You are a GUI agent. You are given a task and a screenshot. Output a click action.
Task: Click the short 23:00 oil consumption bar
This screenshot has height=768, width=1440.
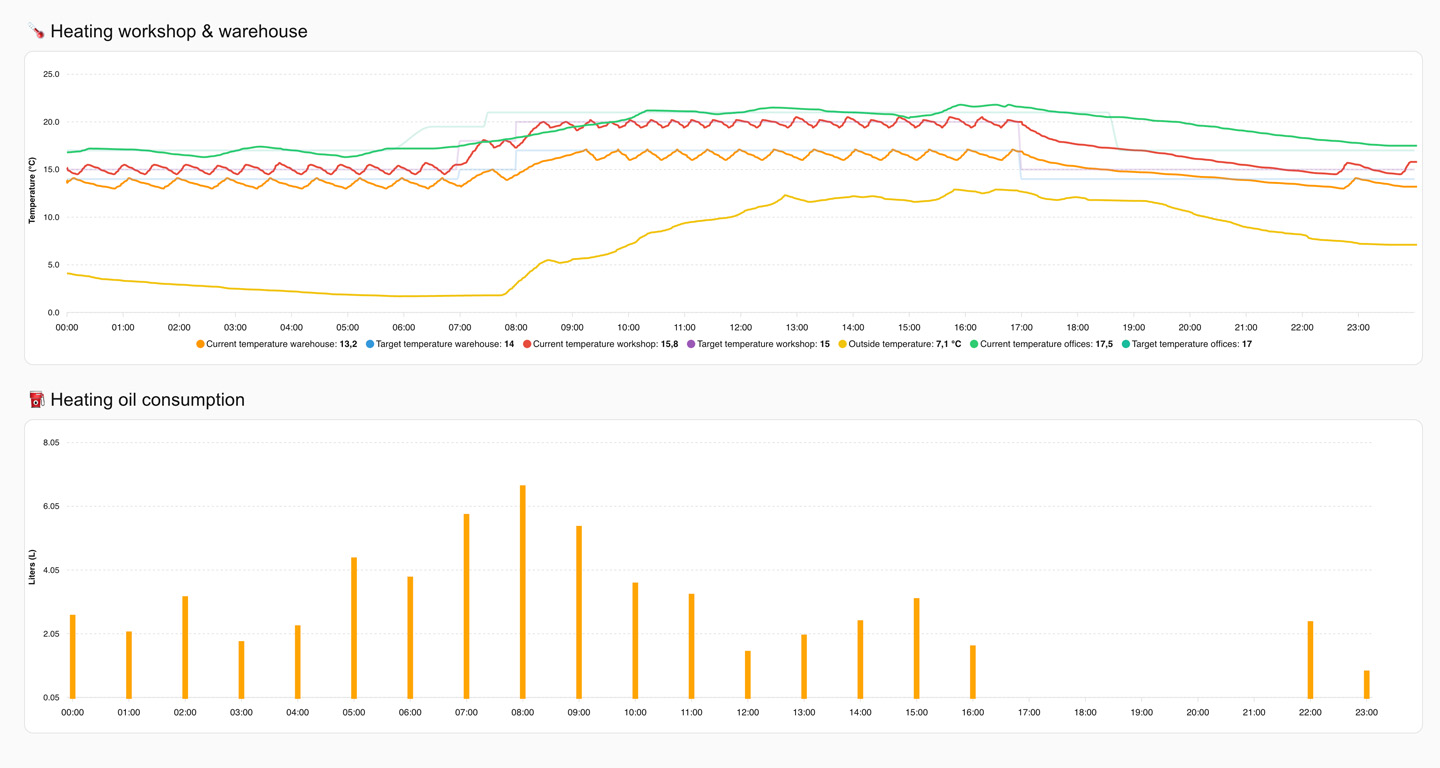(1366, 684)
